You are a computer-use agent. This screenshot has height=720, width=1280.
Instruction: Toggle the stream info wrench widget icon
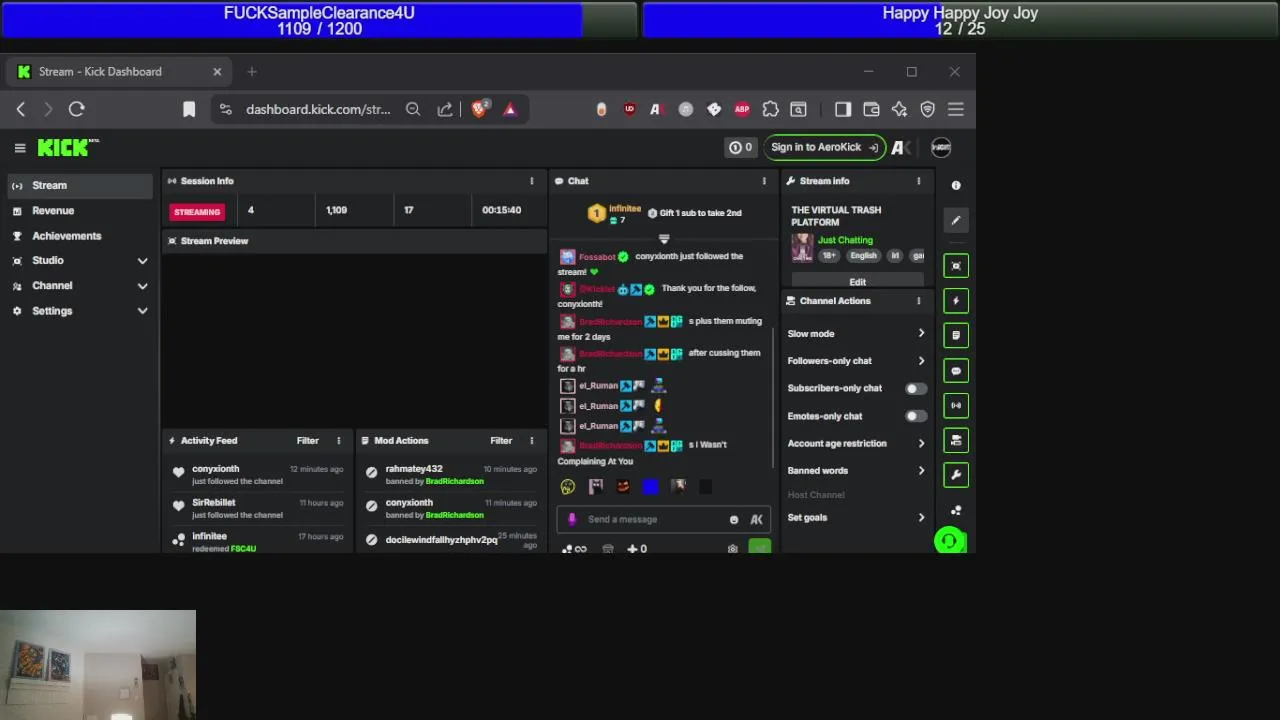(x=956, y=475)
